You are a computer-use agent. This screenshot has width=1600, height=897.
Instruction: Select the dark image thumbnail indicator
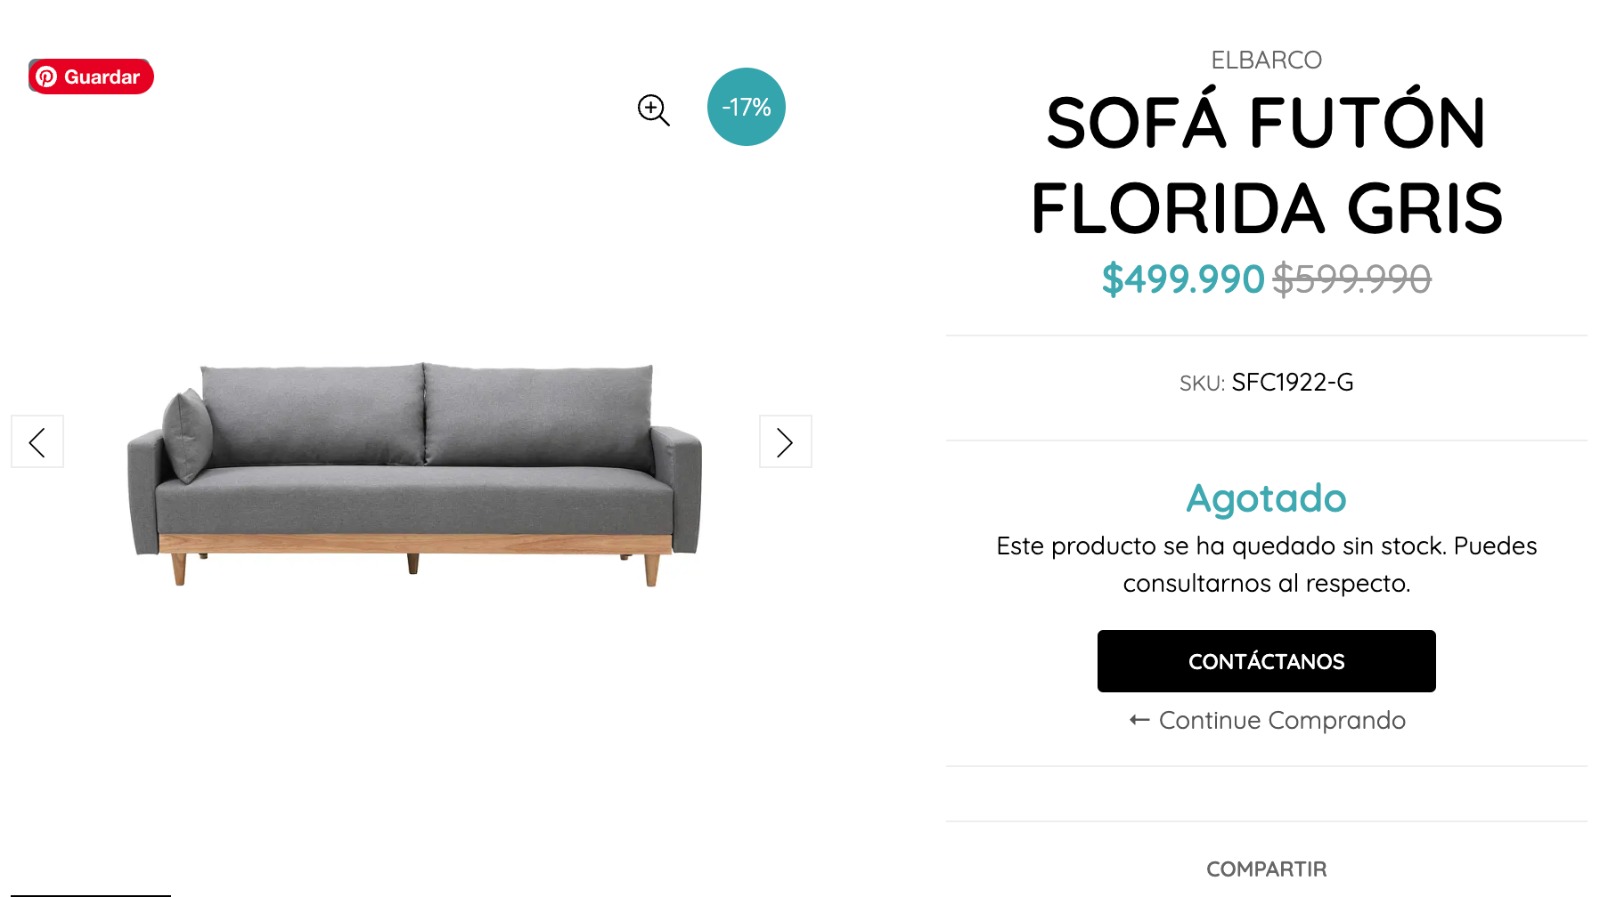point(90,893)
